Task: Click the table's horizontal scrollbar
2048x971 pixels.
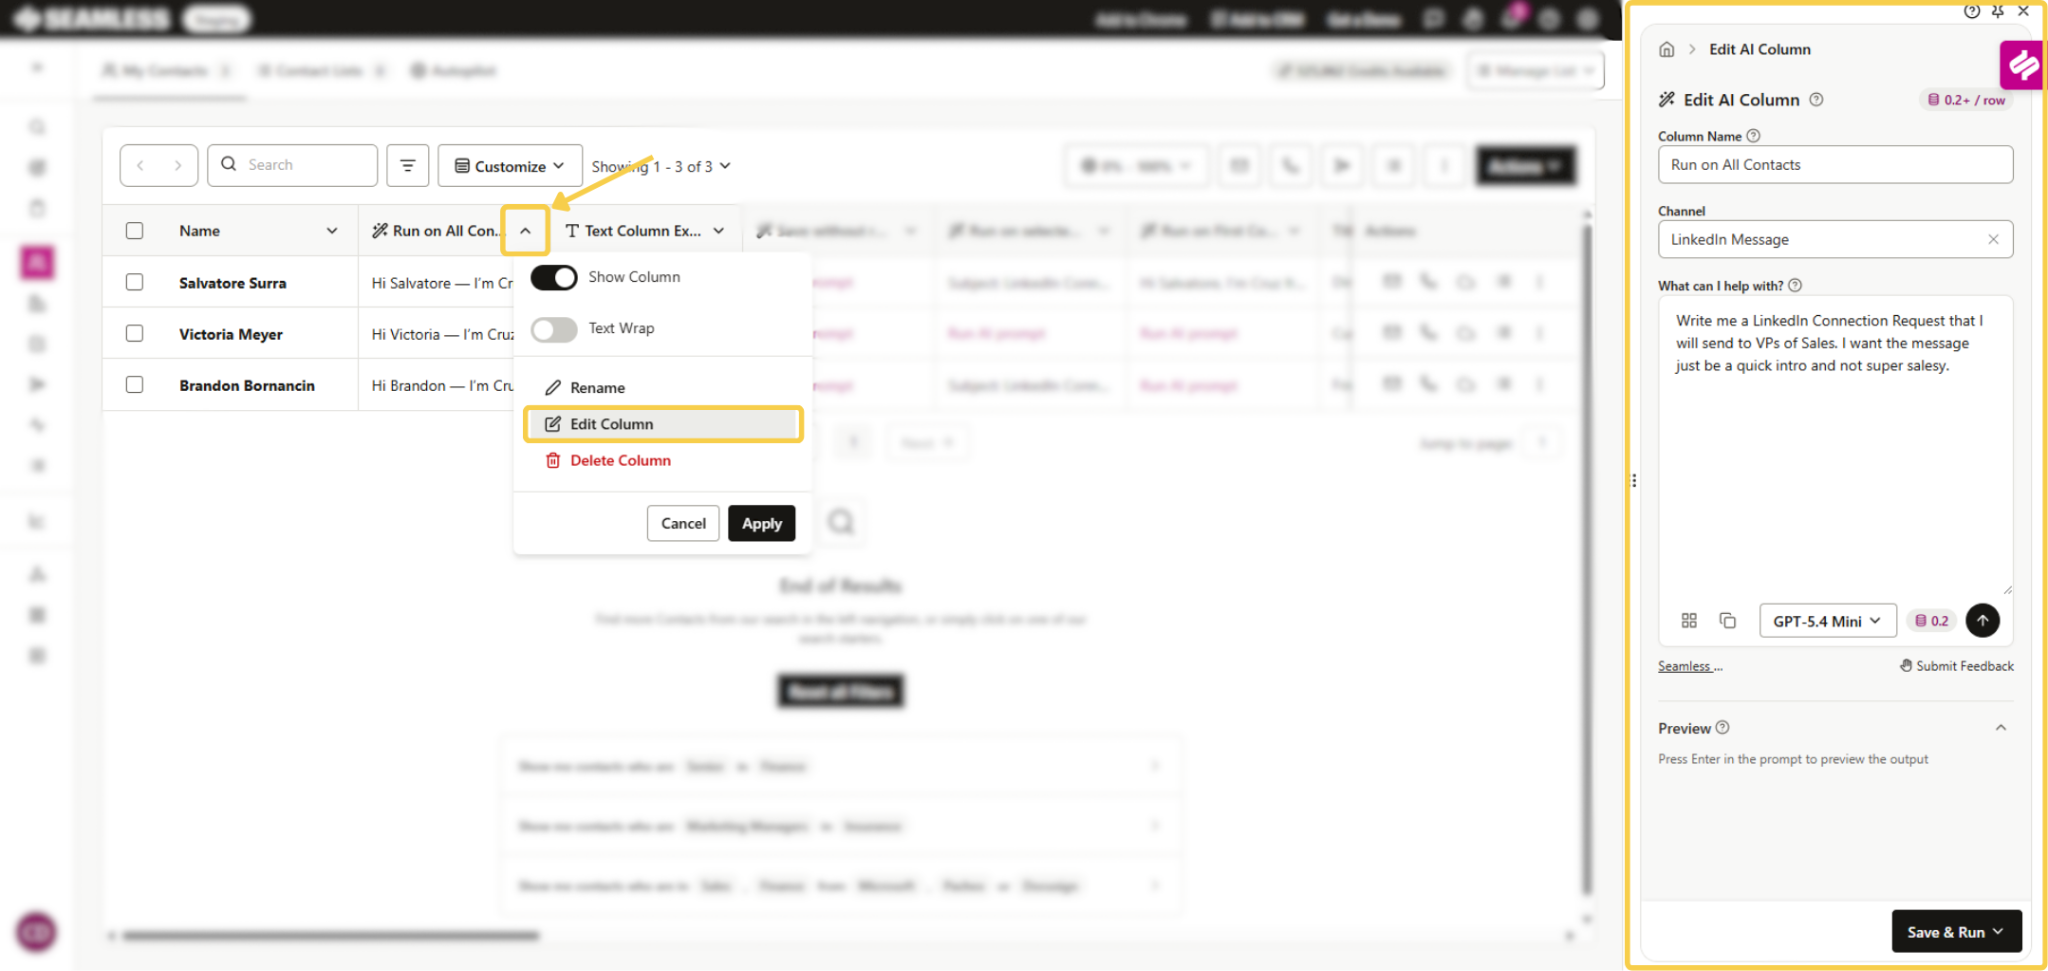Action: tap(330, 936)
